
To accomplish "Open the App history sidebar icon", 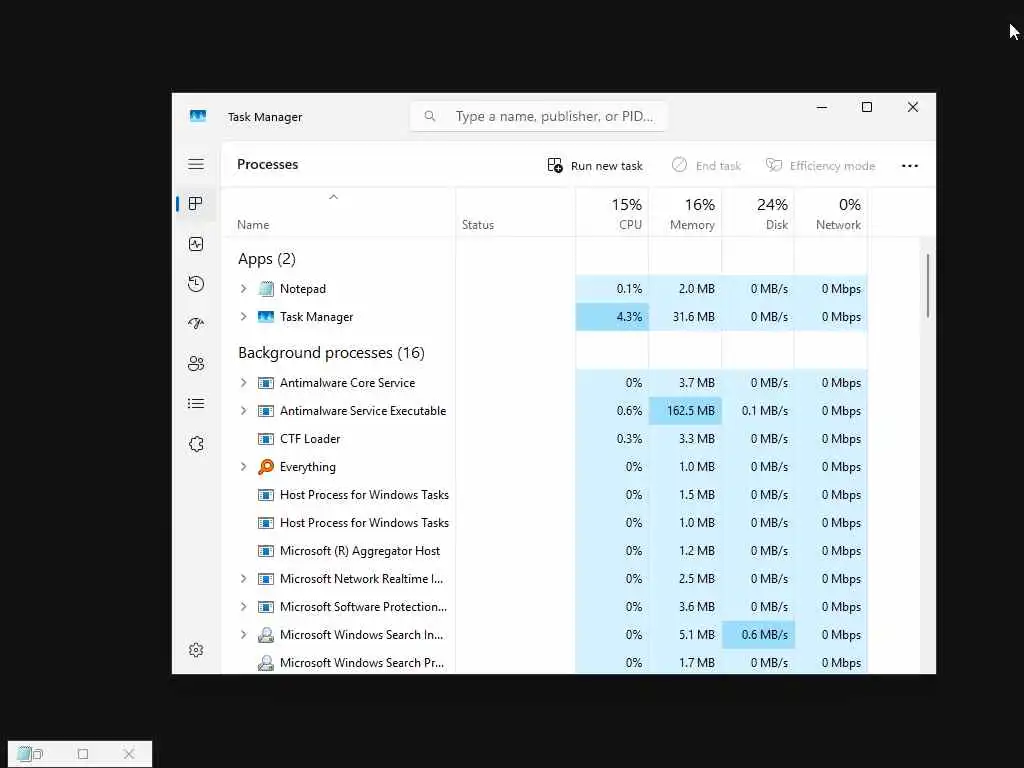I will click(x=196, y=283).
